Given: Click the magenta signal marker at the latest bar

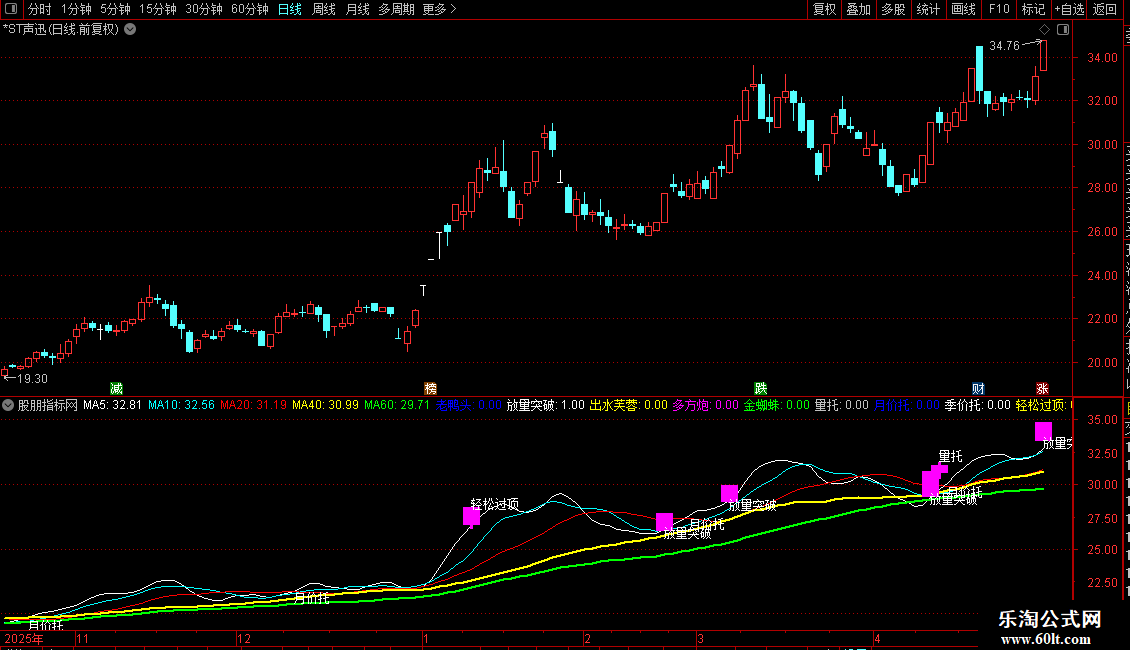Looking at the screenshot, I should pyautogui.click(x=1044, y=432).
